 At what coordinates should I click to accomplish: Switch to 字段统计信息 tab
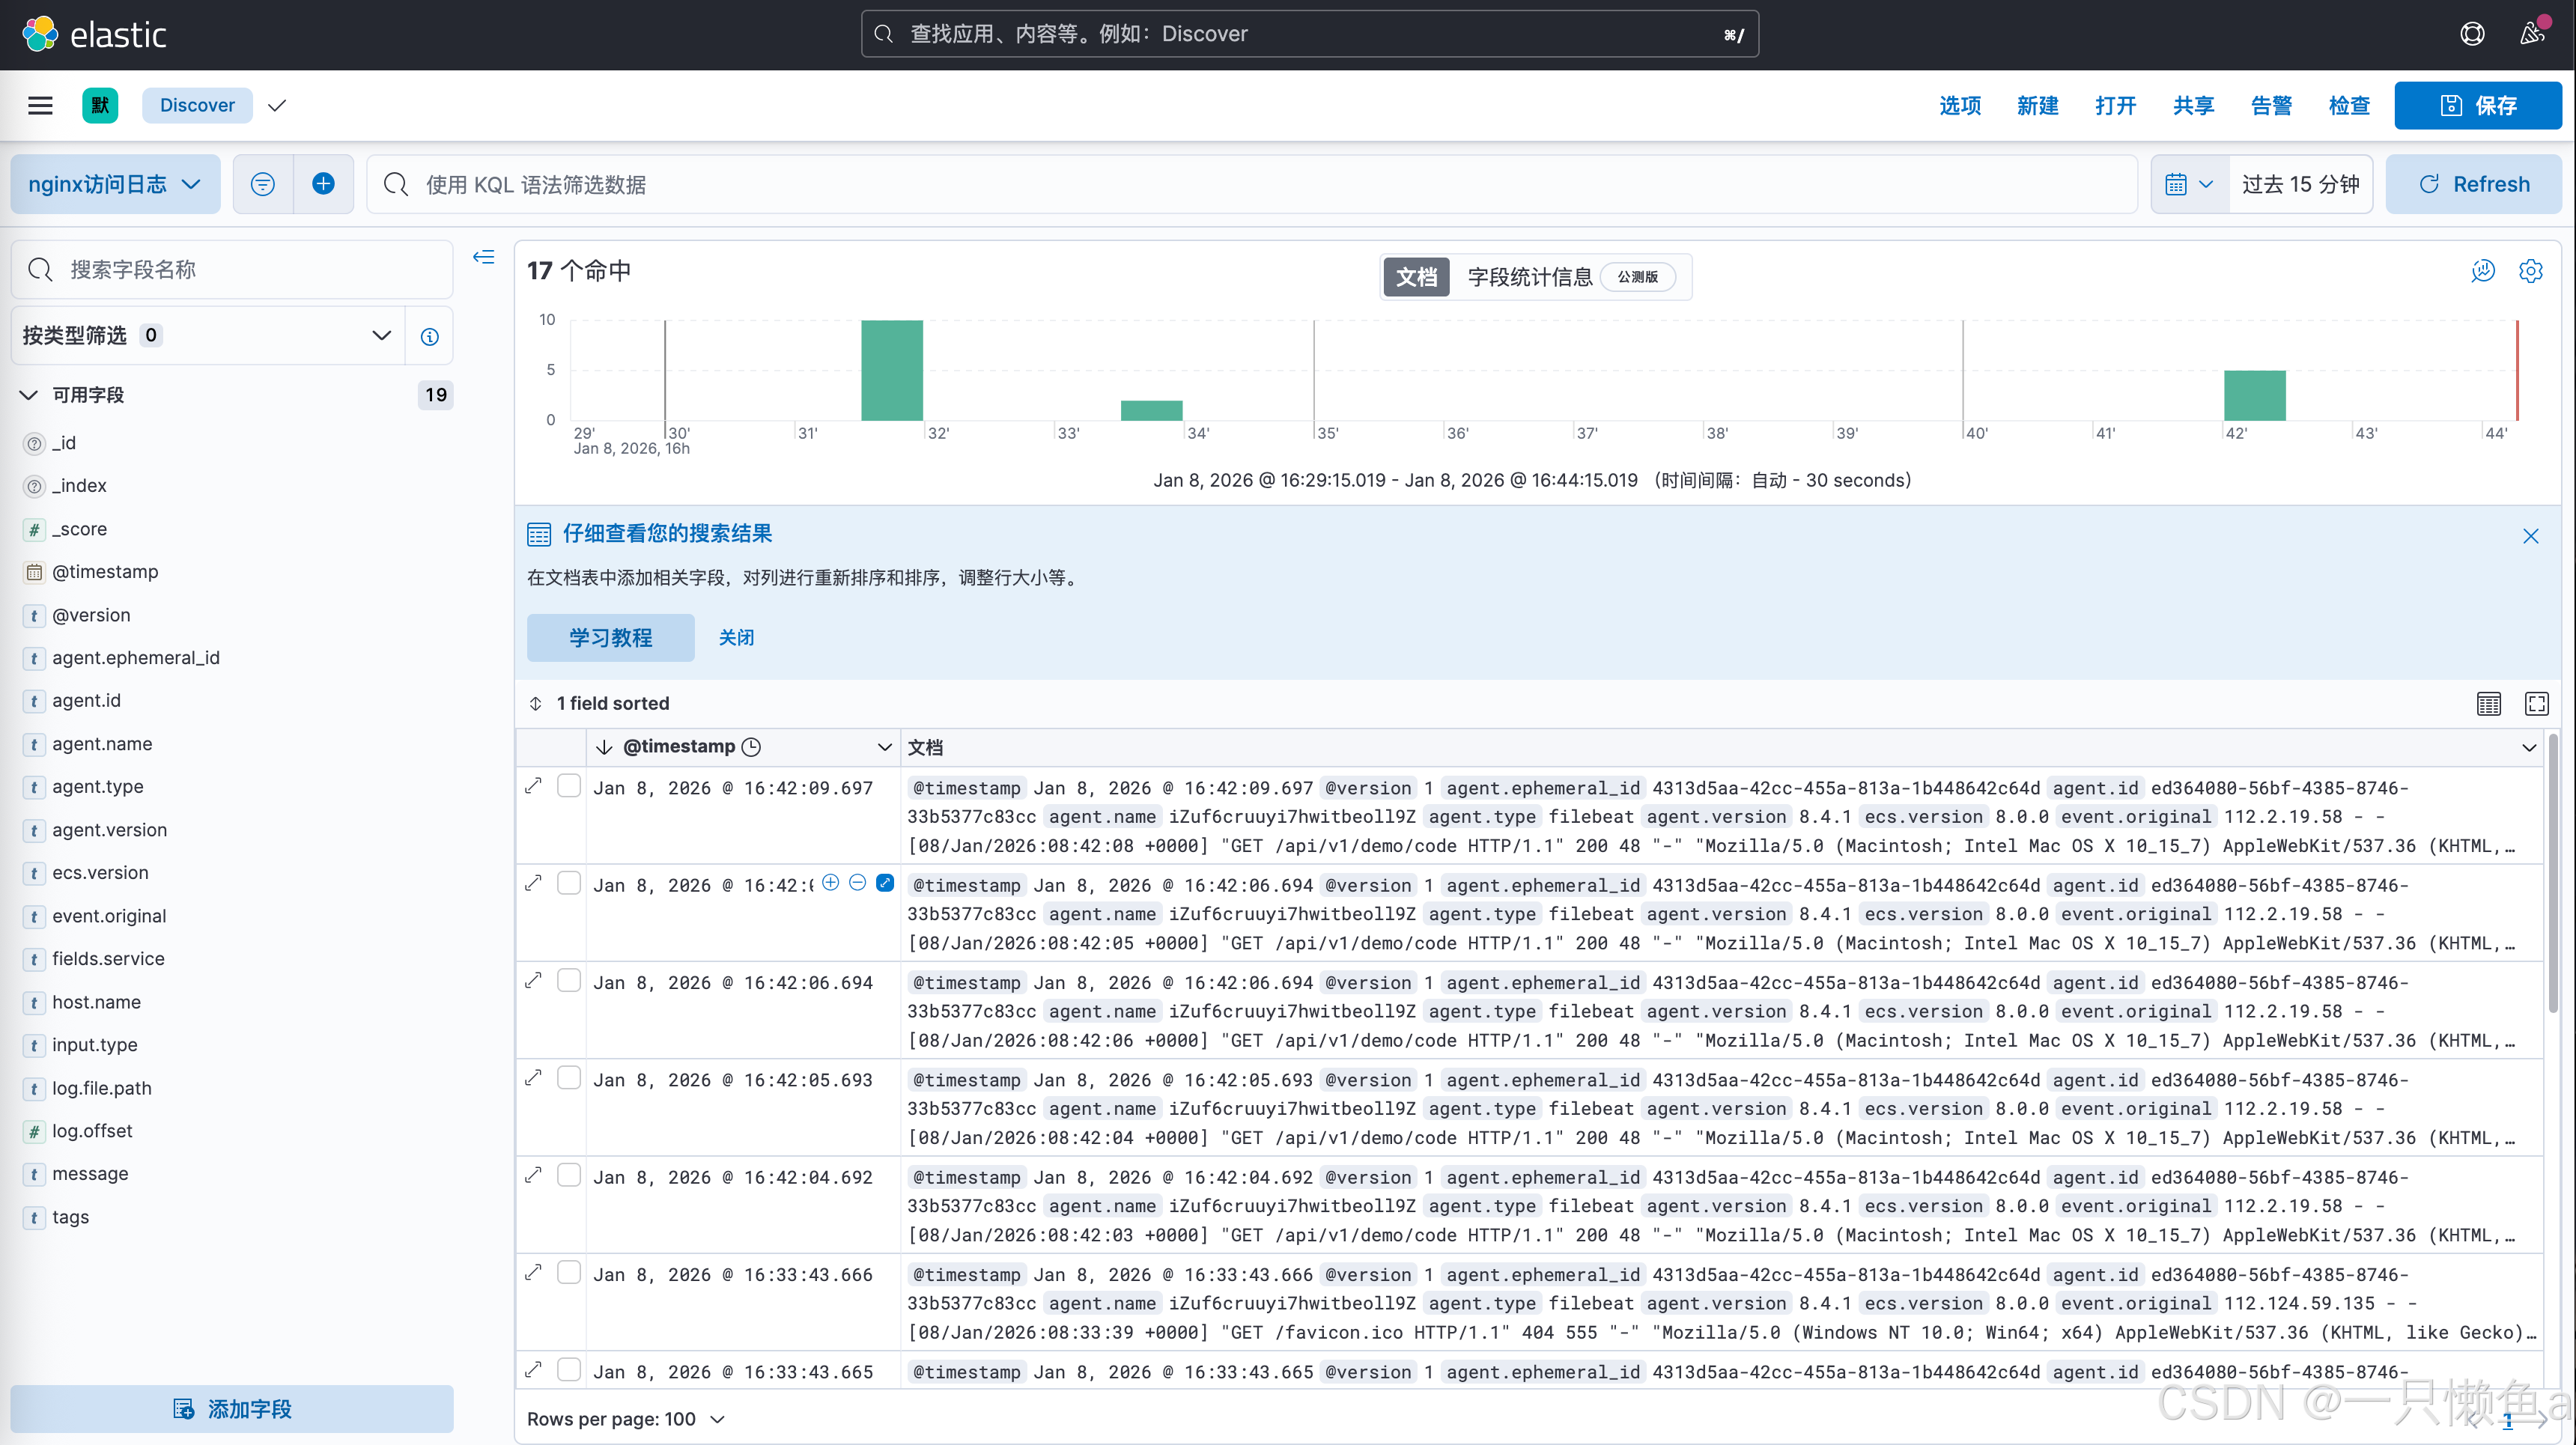click(1529, 277)
